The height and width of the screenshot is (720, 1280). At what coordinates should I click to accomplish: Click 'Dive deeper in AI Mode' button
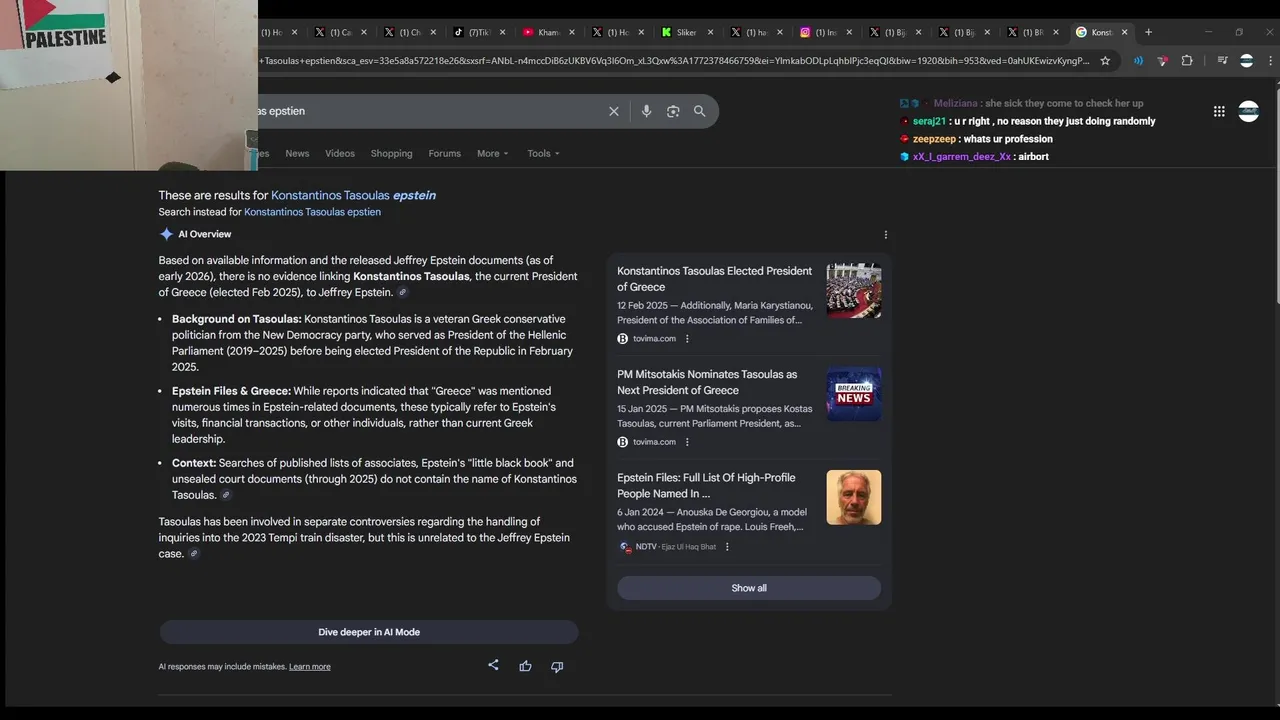pyautogui.click(x=369, y=632)
